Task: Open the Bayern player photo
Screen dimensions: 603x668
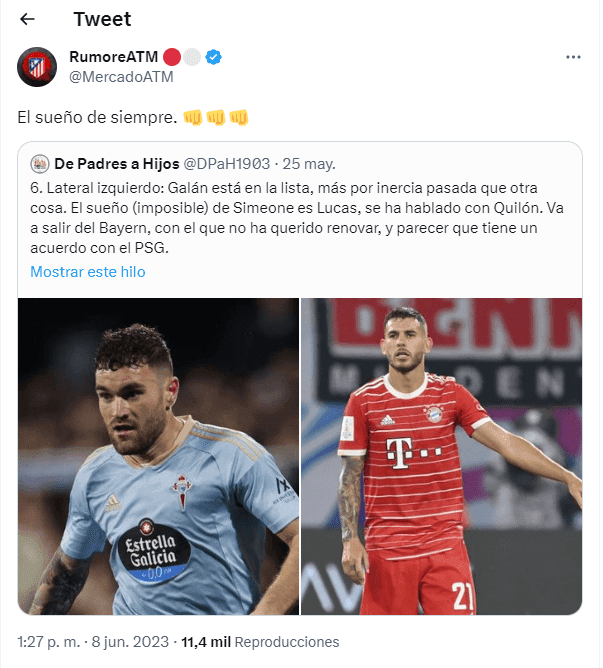Action: click(x=441, y=456)
